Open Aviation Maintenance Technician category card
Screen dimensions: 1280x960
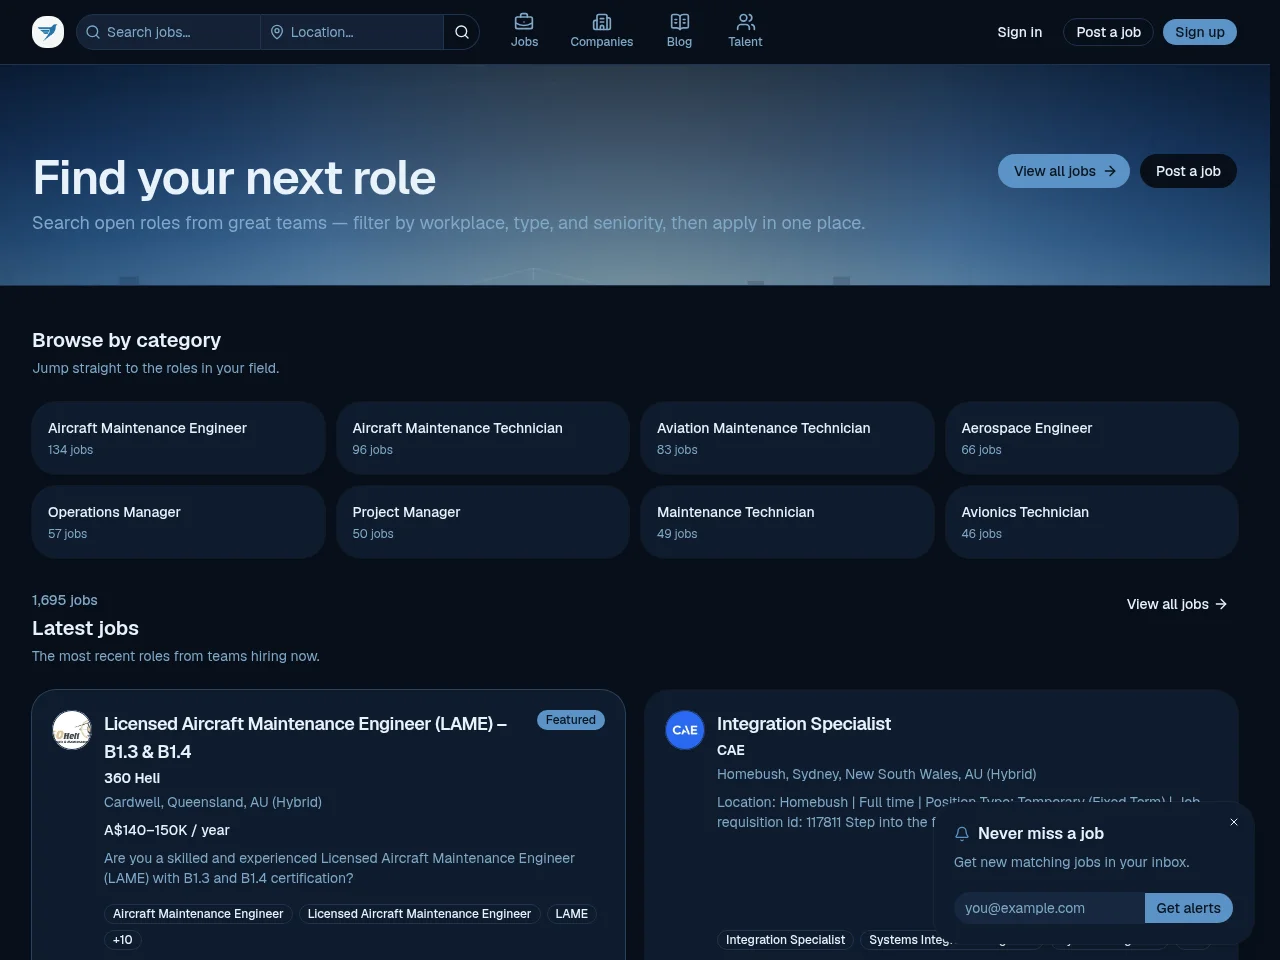[787, 438]
